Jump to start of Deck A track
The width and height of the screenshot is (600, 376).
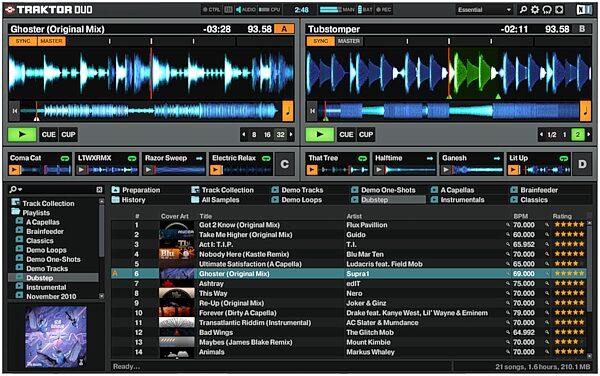[x=15, y=111]
